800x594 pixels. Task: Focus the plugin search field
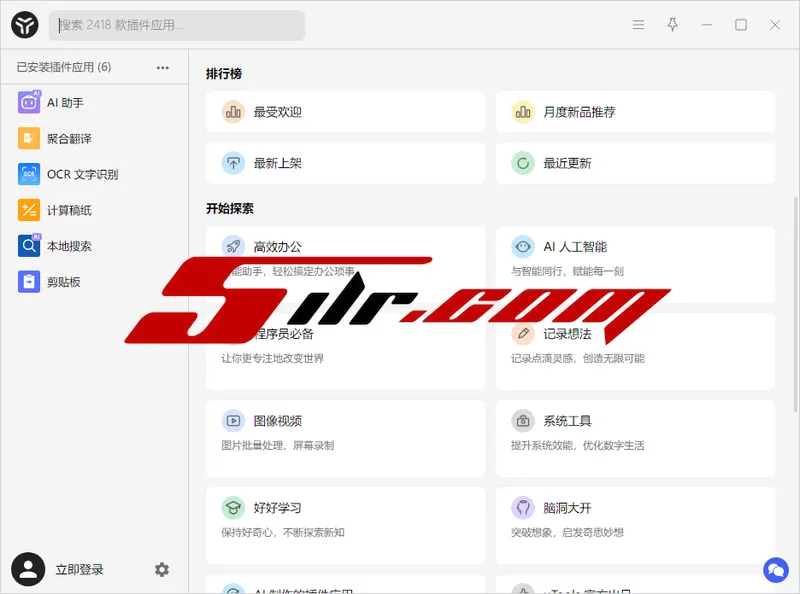pos(177,25)
